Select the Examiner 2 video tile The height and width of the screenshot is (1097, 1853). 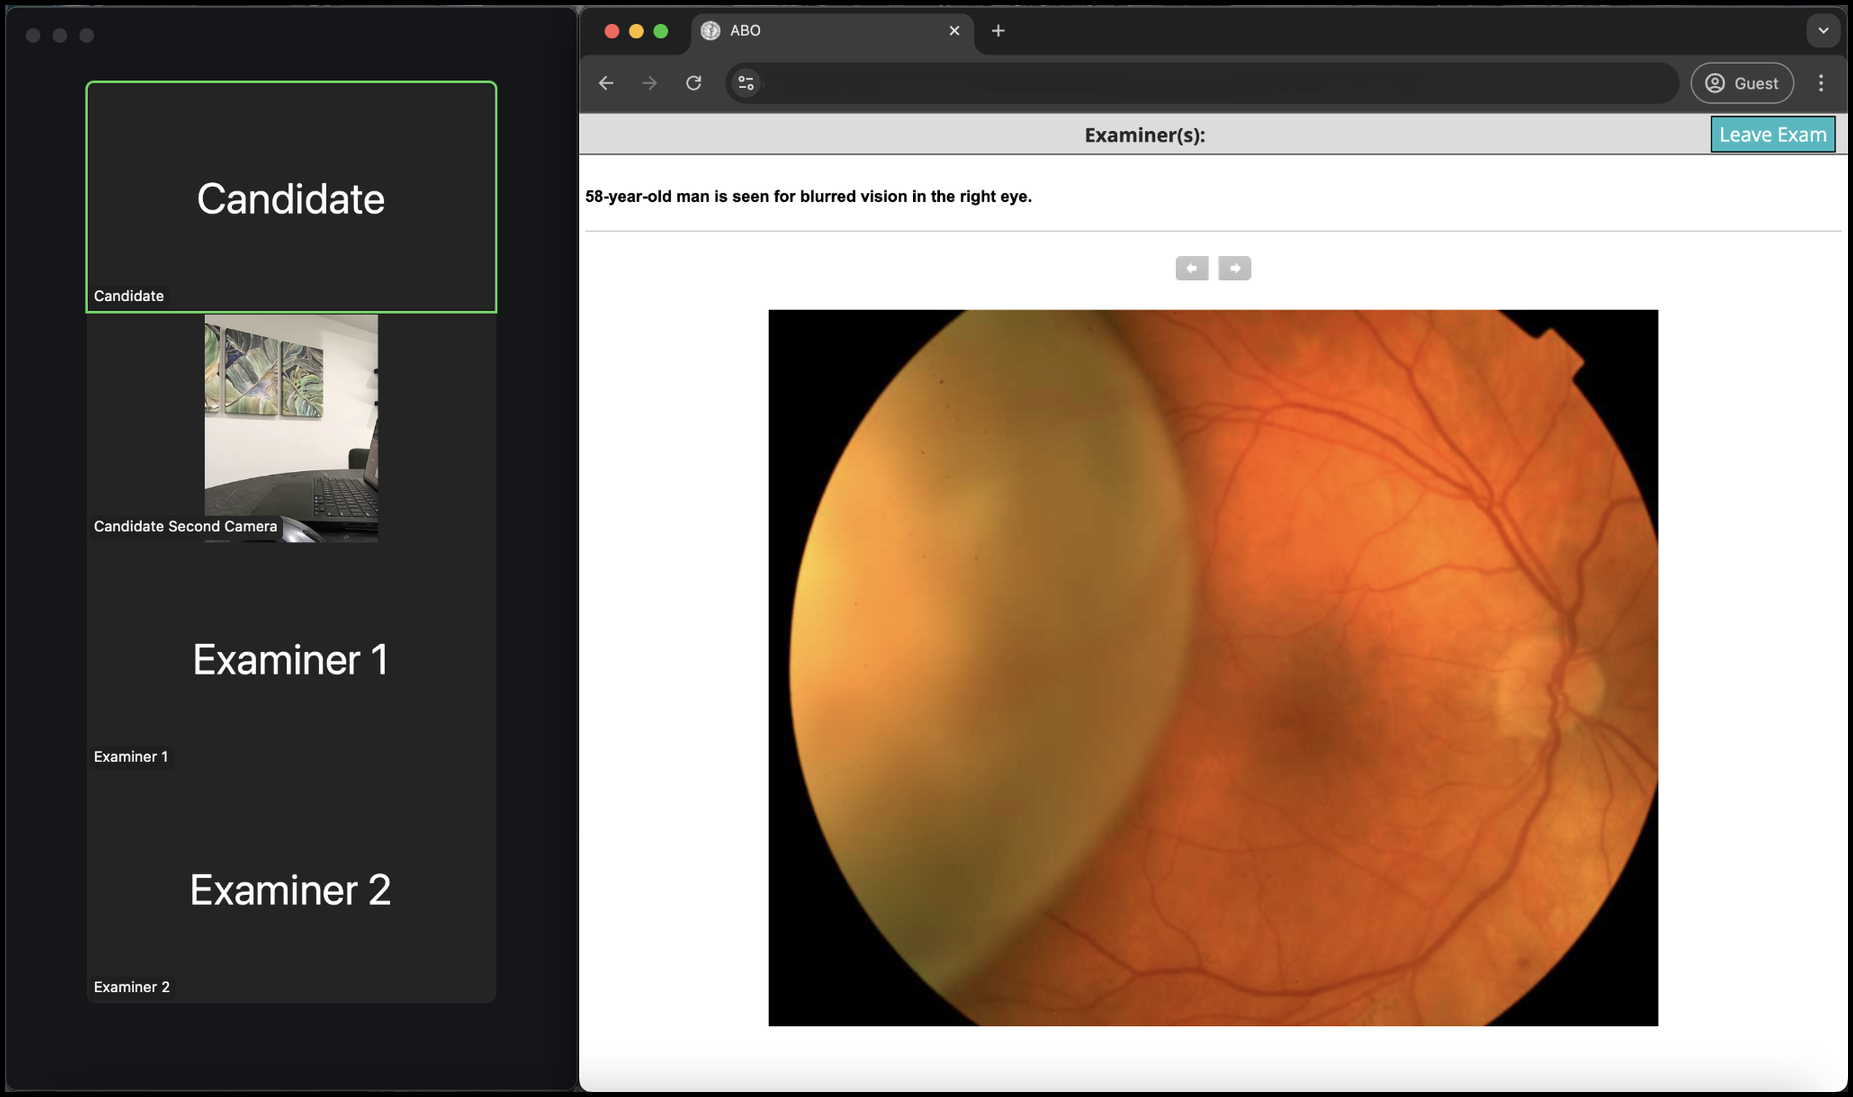click(291, 888)
